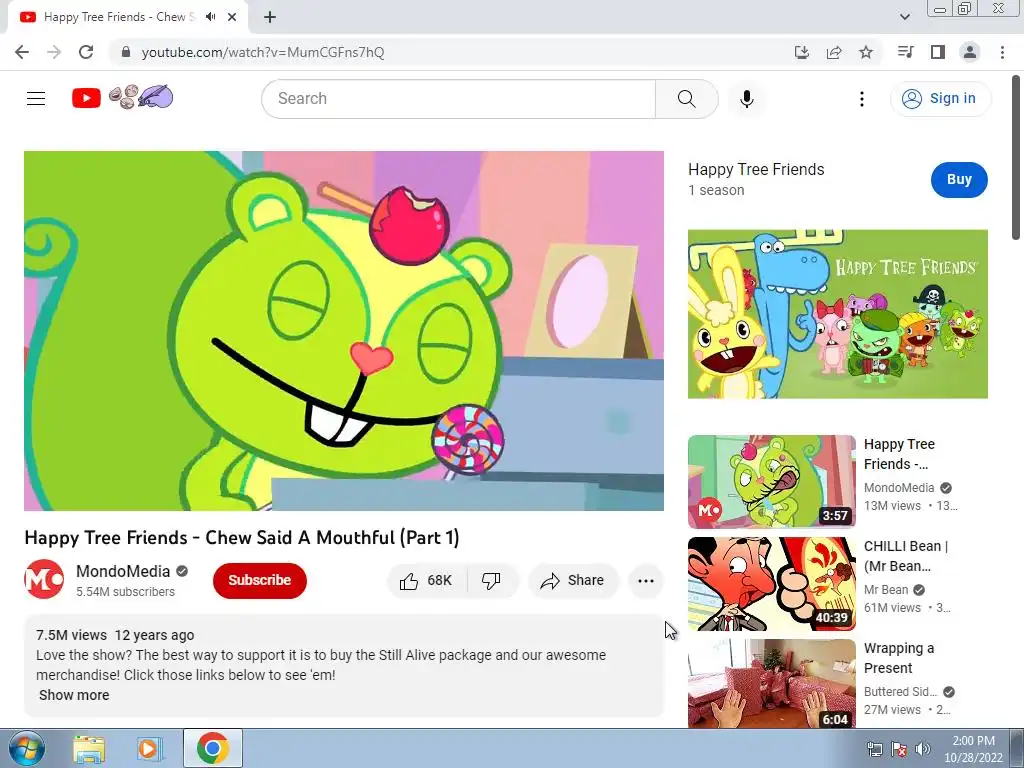Image resolution: width=1024 pixels, height=768 pixels.
Task: Start voice search with microphone icon
Action: click(x=747, y=99)
